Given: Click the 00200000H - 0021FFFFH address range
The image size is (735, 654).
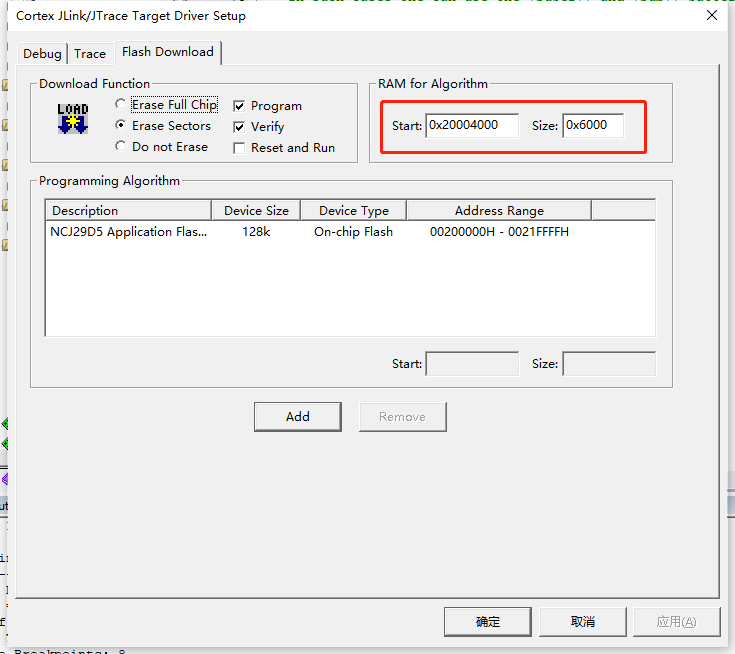Looking at the screenshot, I should coord(499,232).
